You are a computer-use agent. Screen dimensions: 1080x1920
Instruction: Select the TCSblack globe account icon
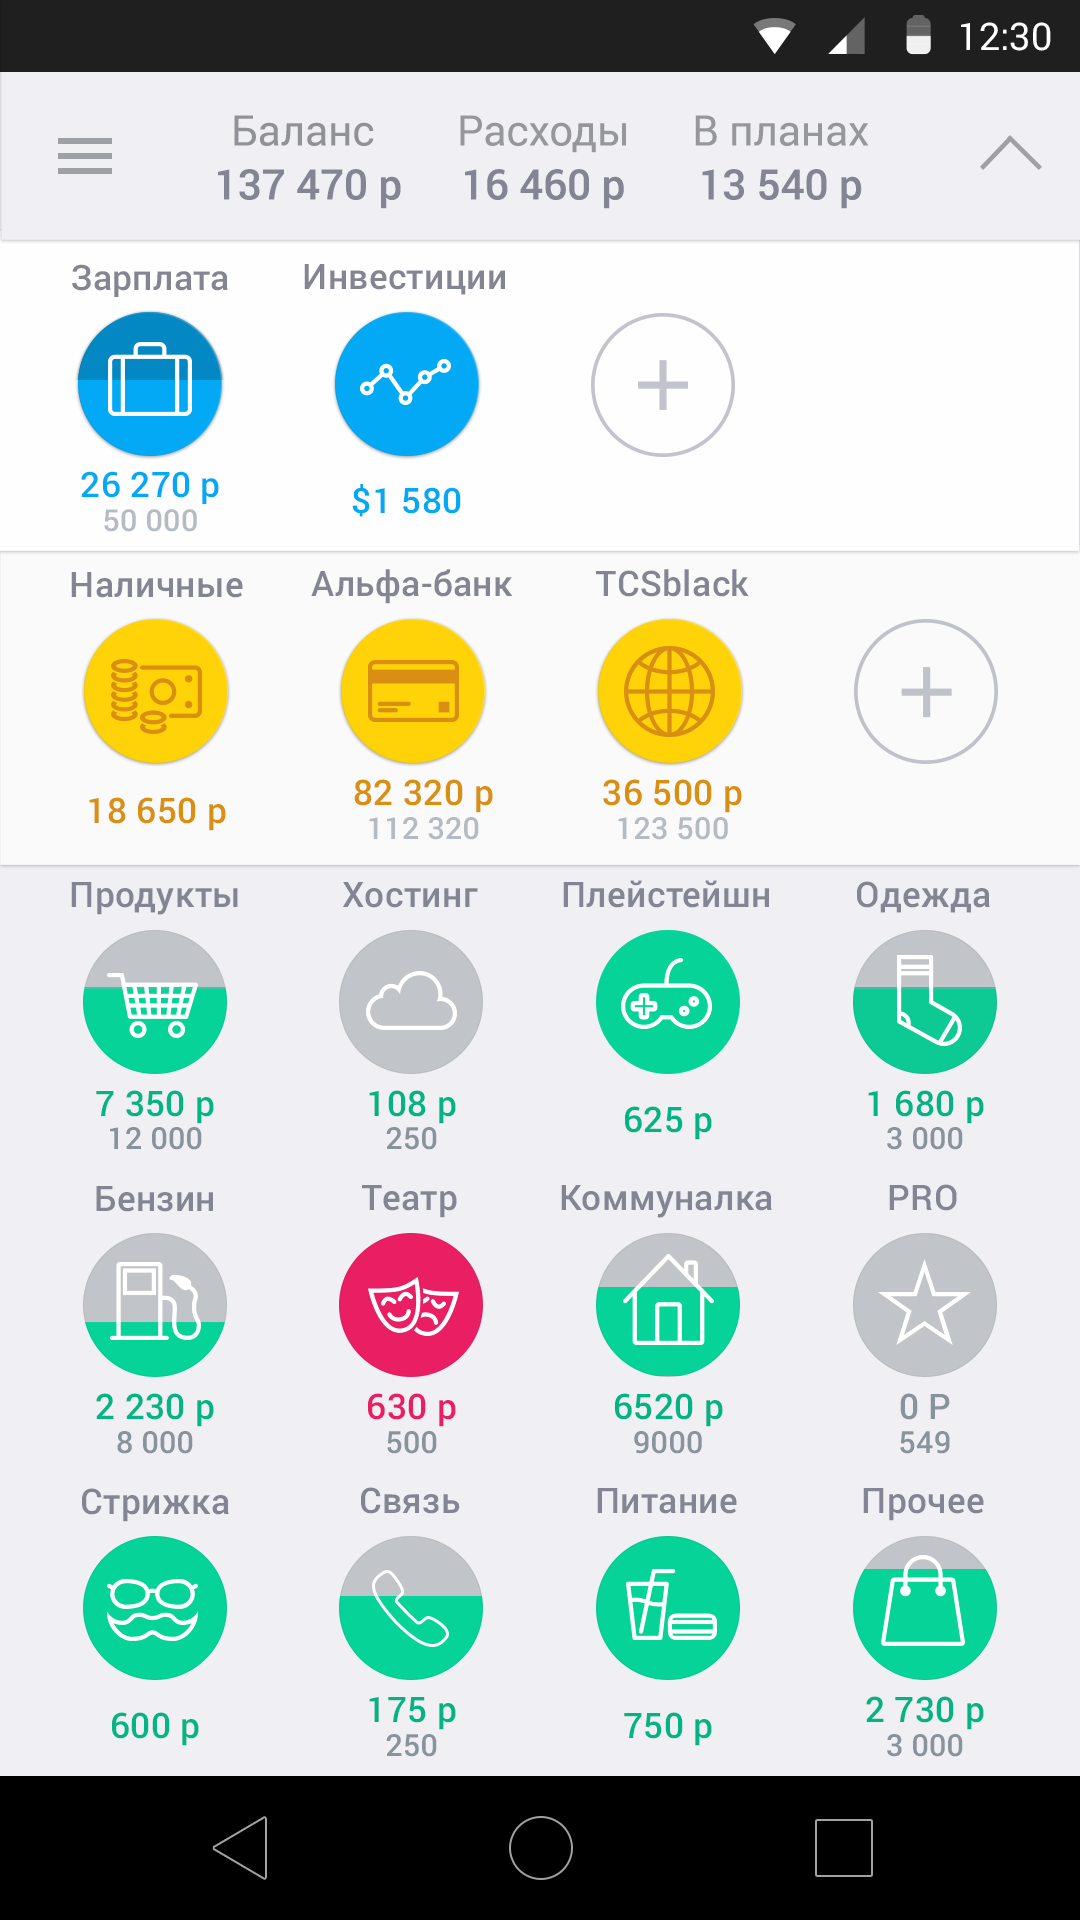[669, 692]
